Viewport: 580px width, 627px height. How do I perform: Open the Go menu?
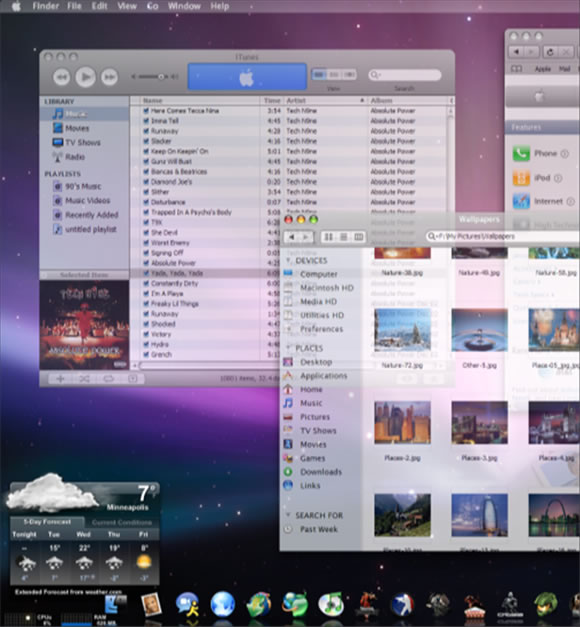152,6
